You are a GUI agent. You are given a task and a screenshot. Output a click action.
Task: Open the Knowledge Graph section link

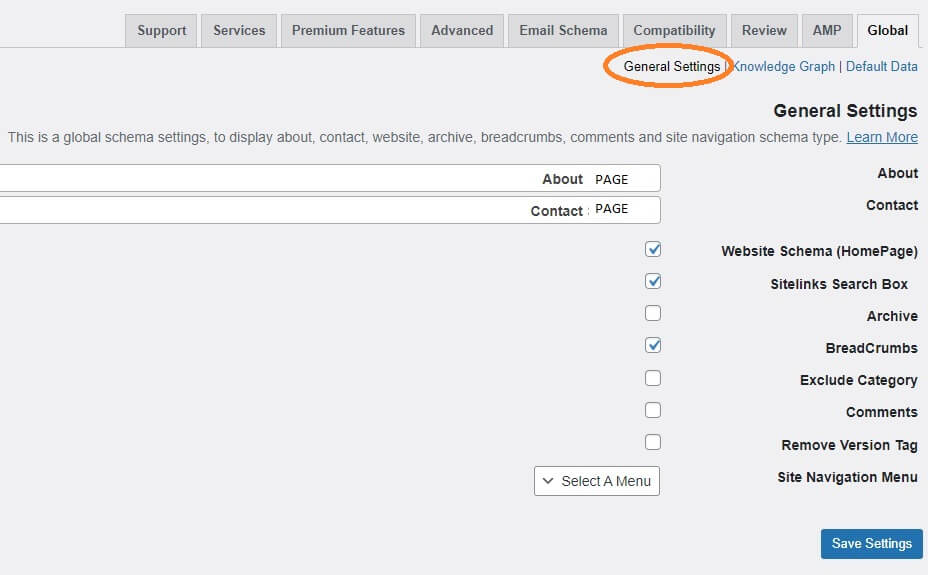pos(784,66)
